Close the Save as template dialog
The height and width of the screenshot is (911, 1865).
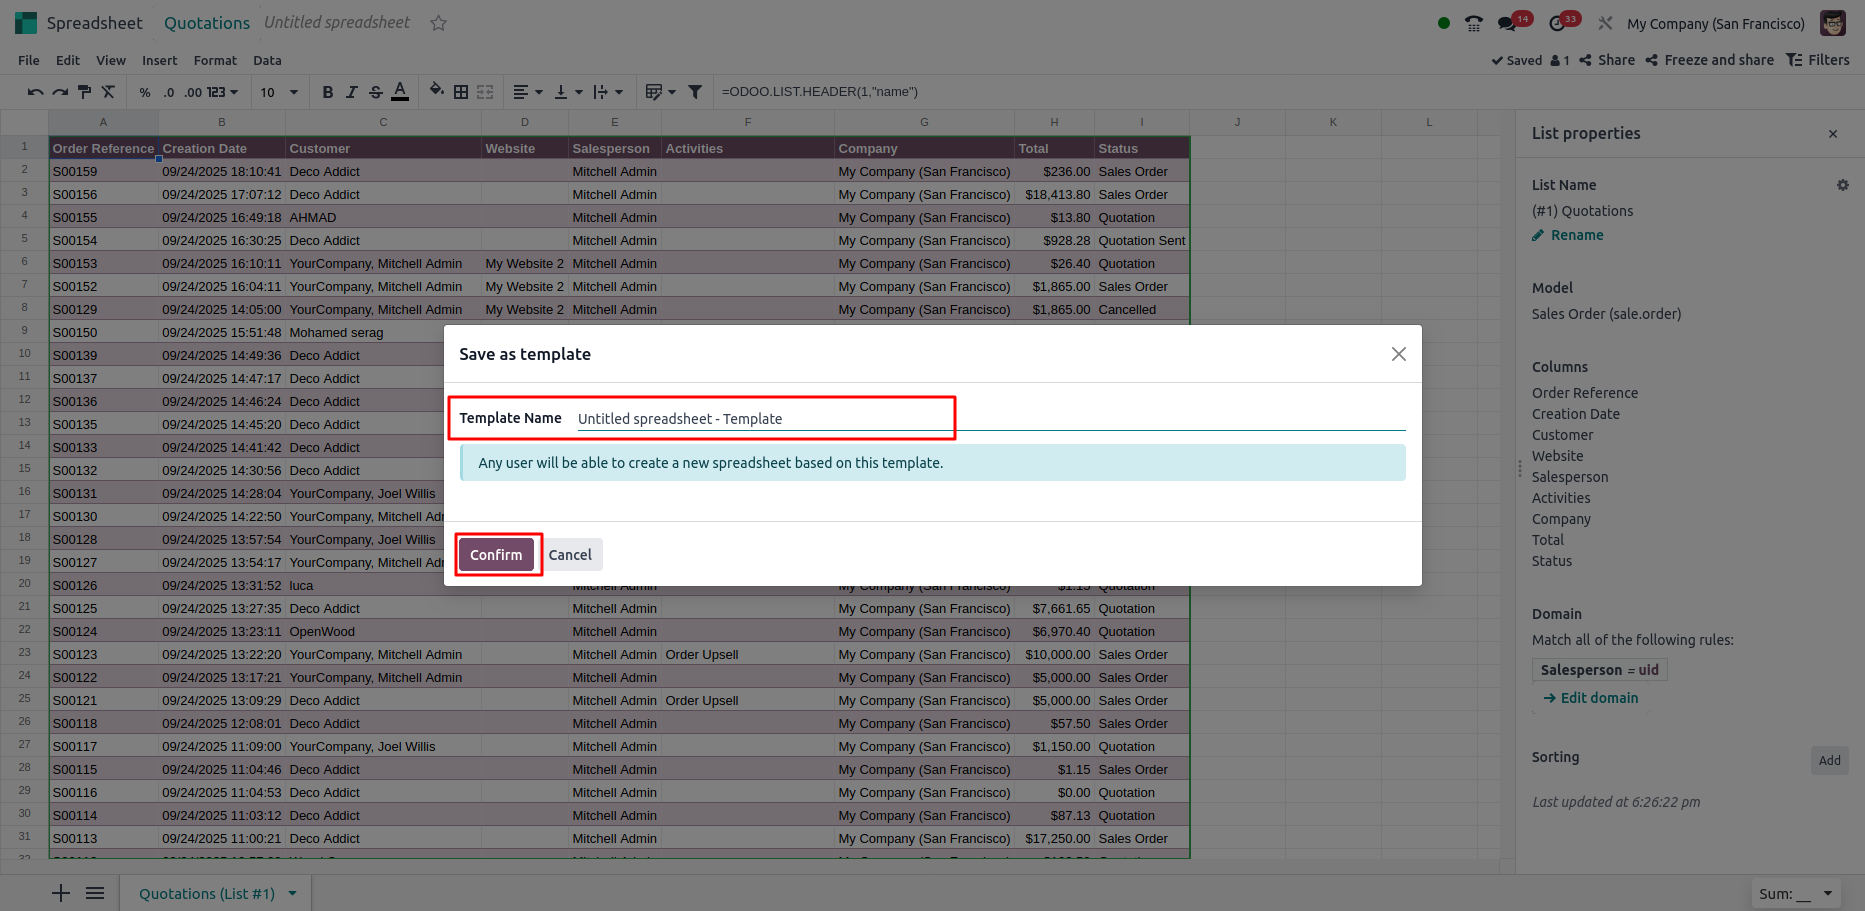pos(1398,354)
